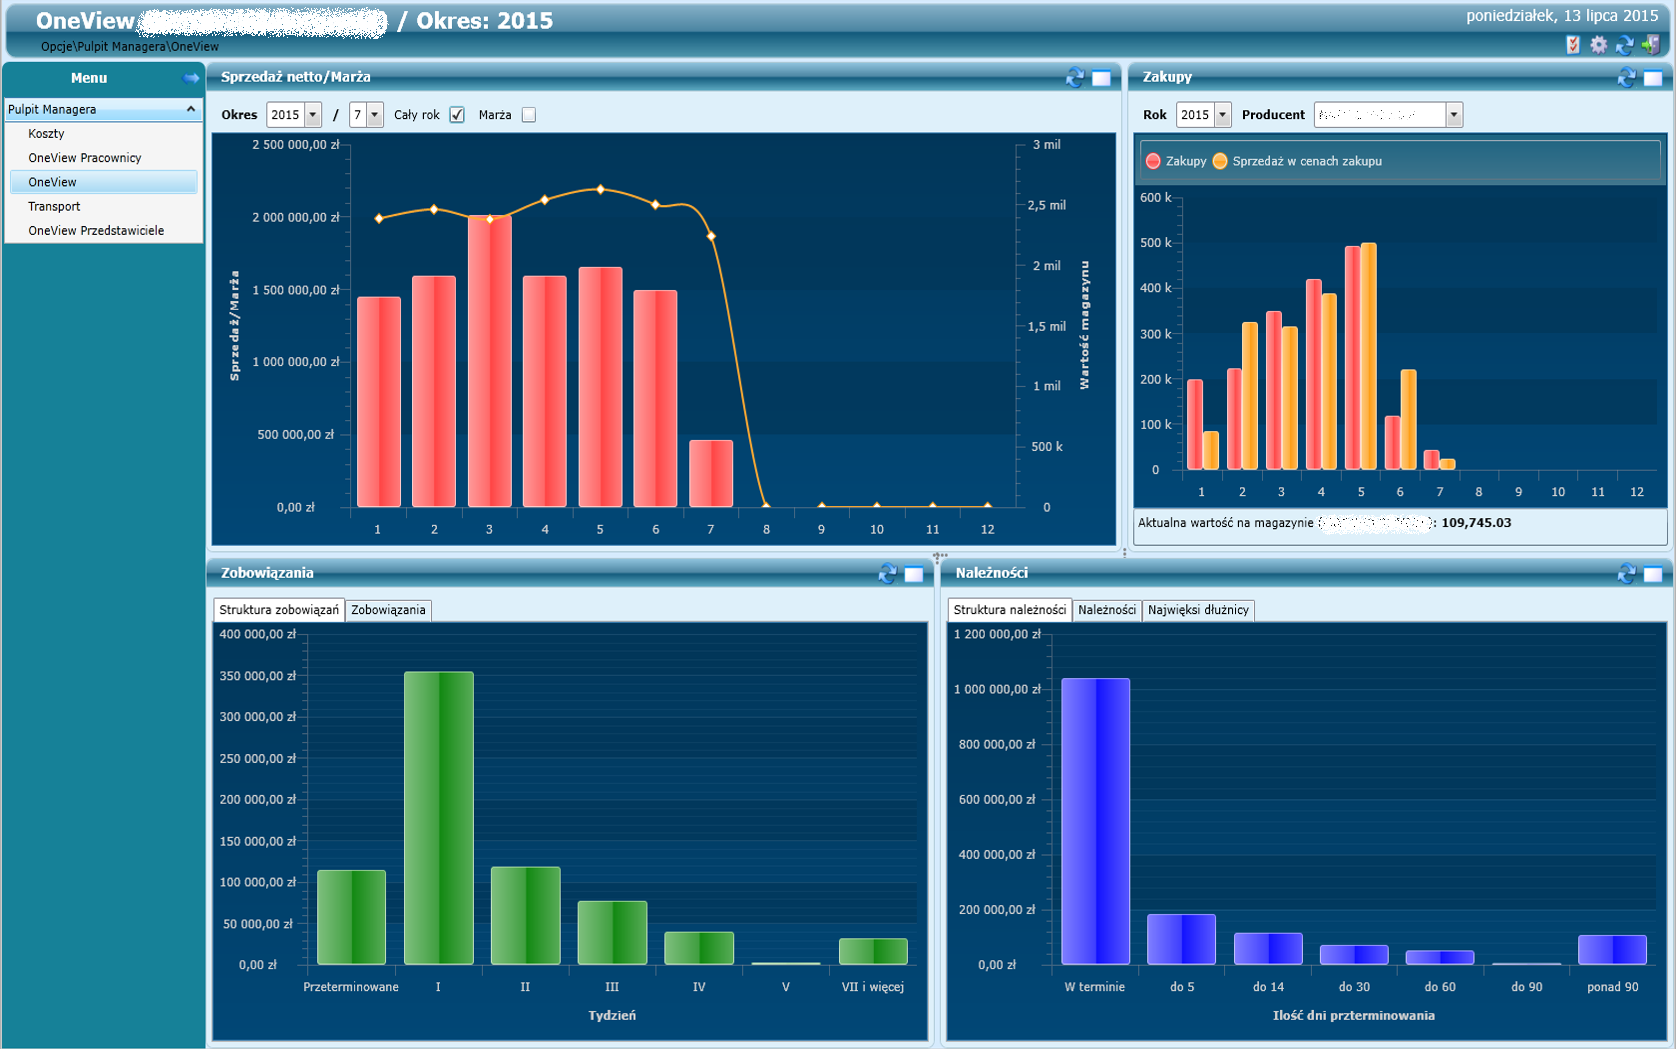Click the month 7 sales bar
The width and height of the screenshot is (1676, 1049).
(x=711, y=474)
